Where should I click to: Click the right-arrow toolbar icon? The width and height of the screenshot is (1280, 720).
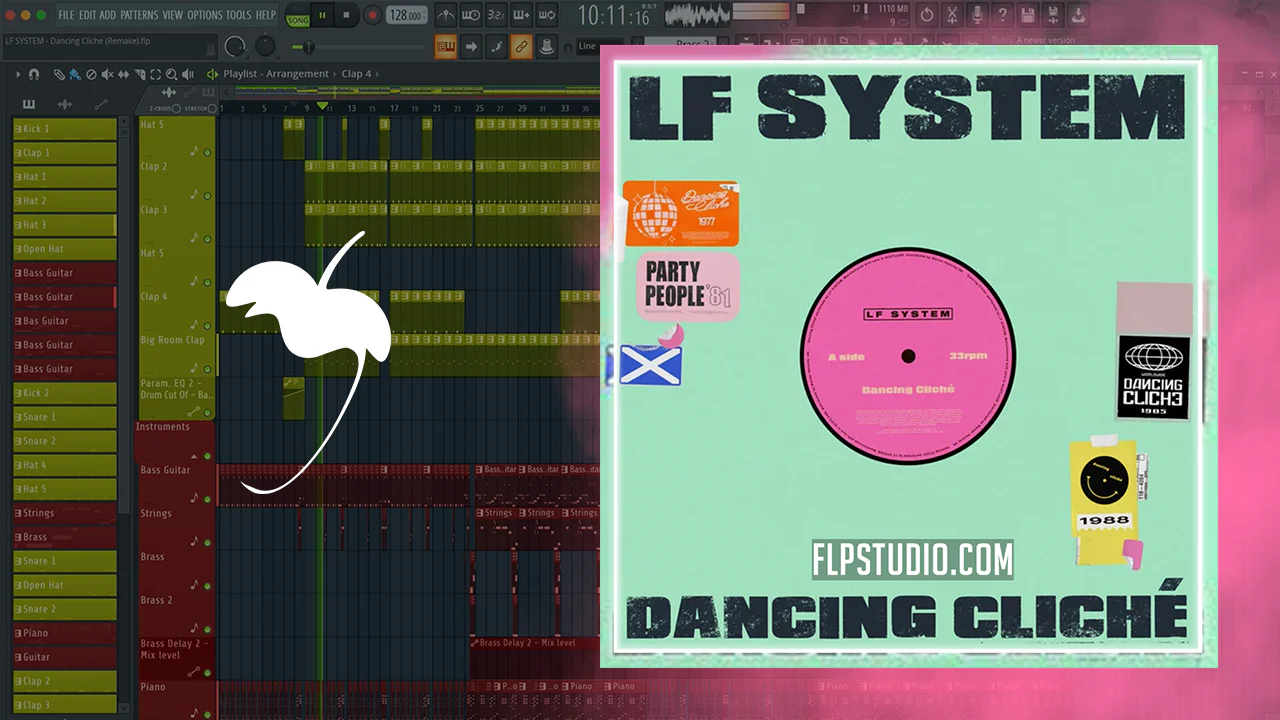tap(471, 46)
